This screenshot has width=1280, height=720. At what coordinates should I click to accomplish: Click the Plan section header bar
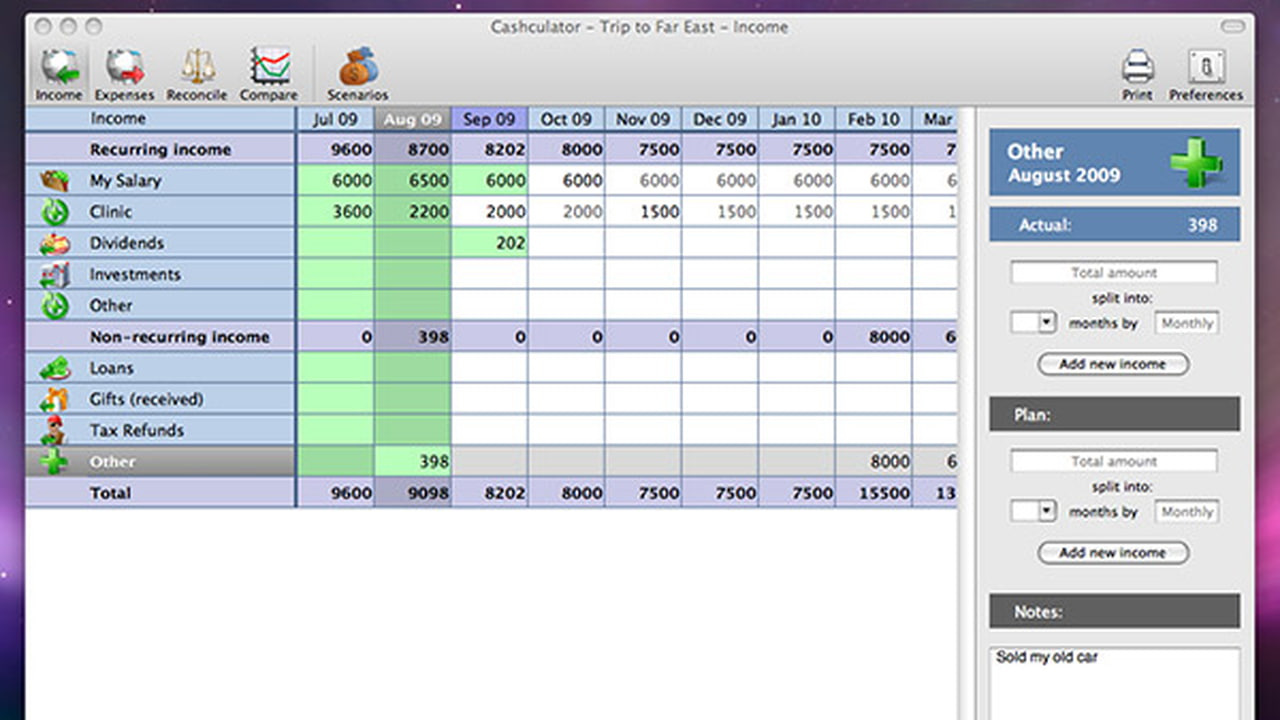1114,414
